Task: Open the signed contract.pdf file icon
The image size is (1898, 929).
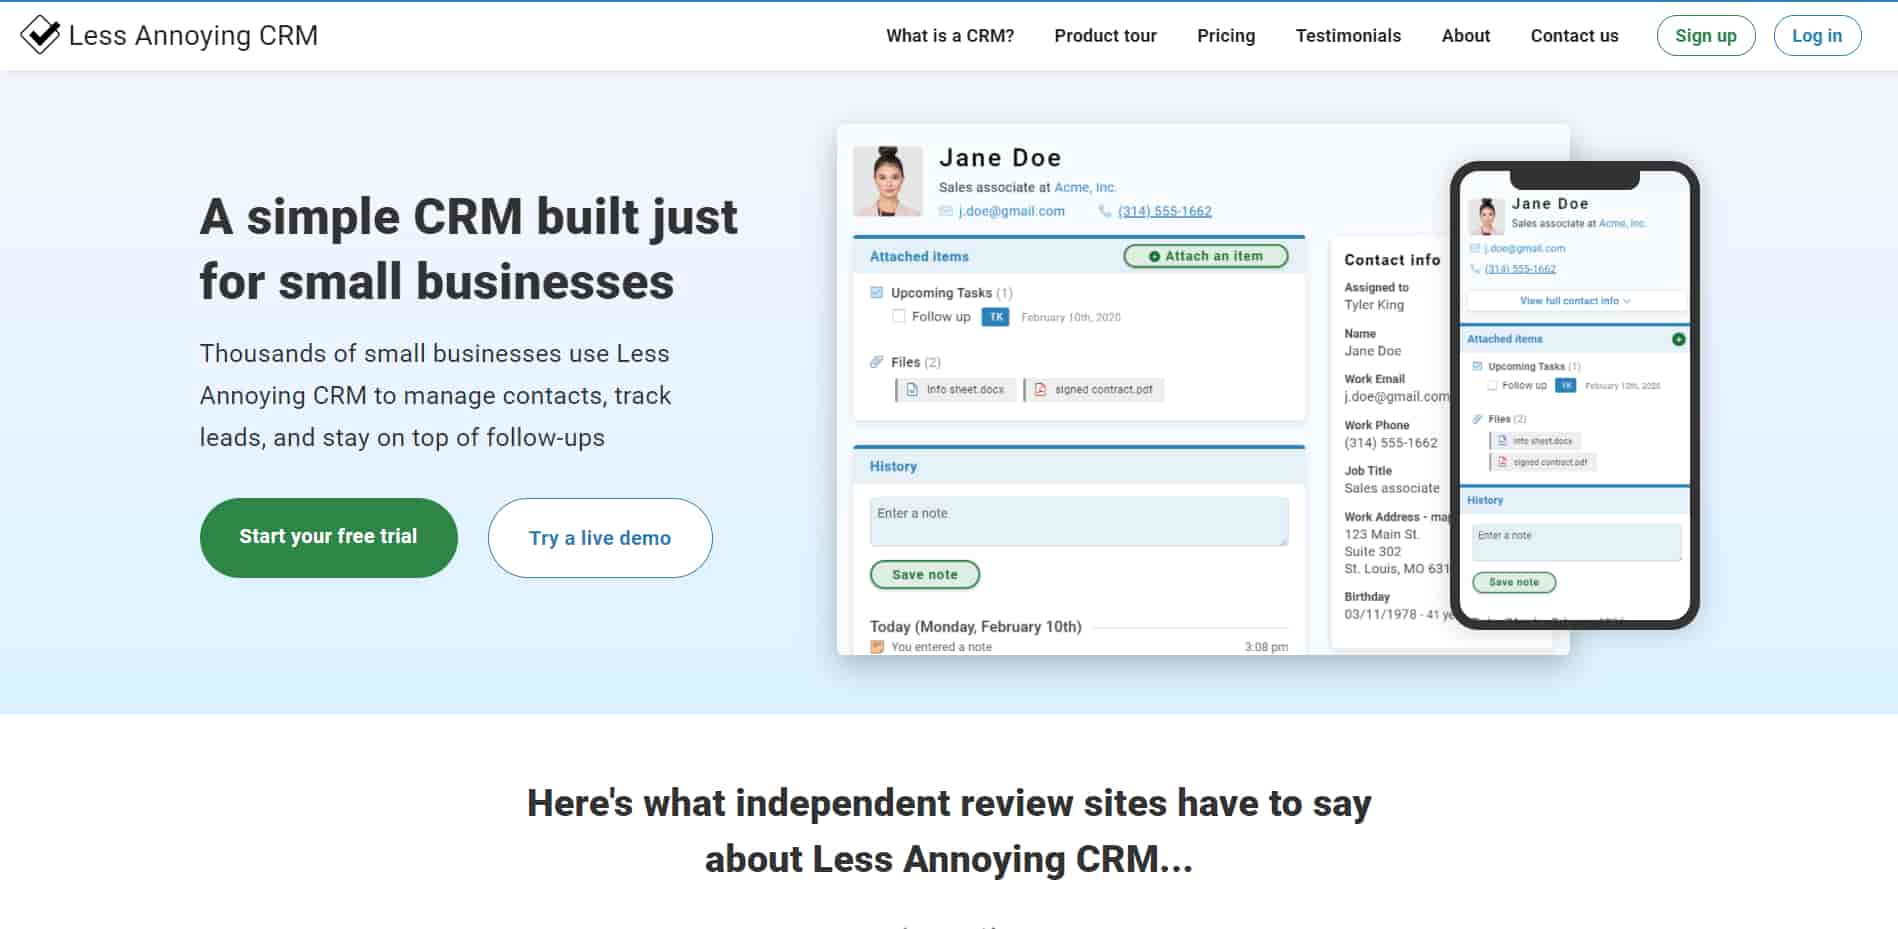Action: (x=1043, y=389)
